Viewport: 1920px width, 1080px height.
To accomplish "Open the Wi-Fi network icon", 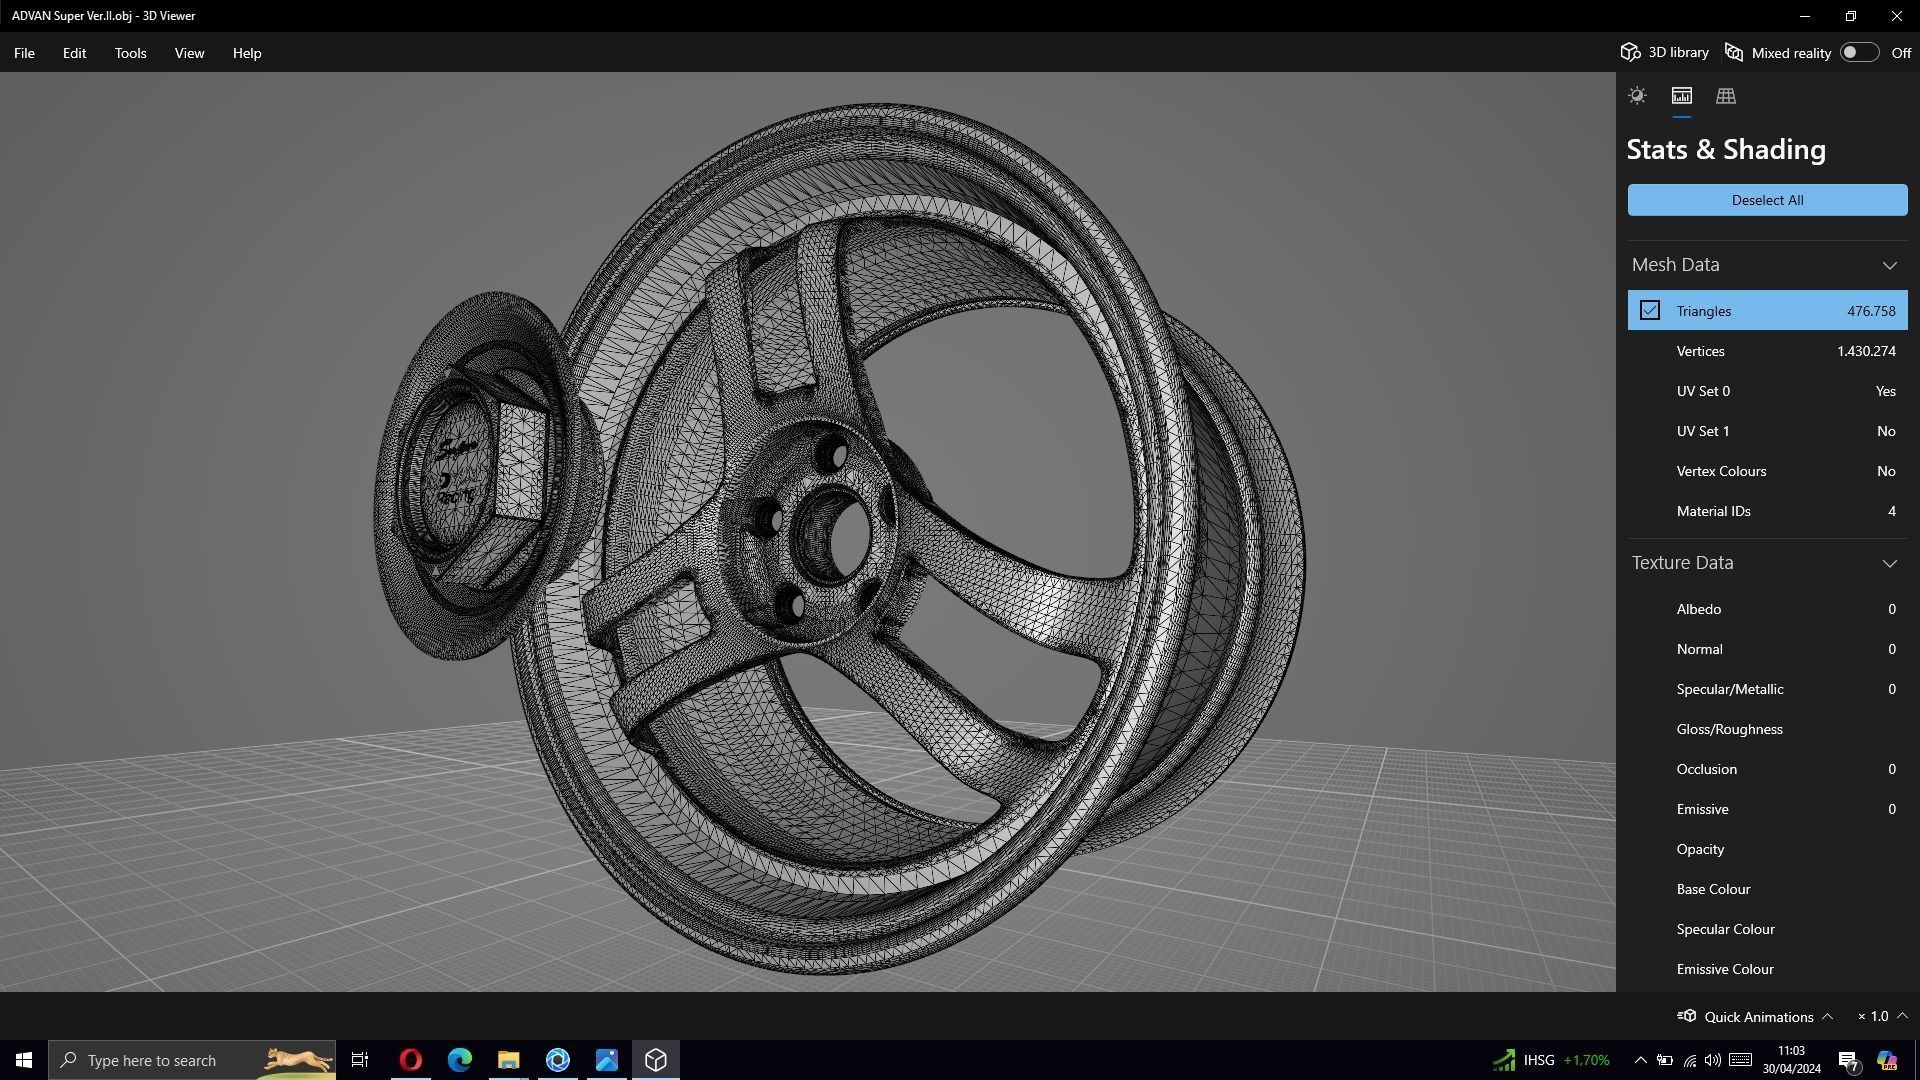I will tap(1689, 1060).
